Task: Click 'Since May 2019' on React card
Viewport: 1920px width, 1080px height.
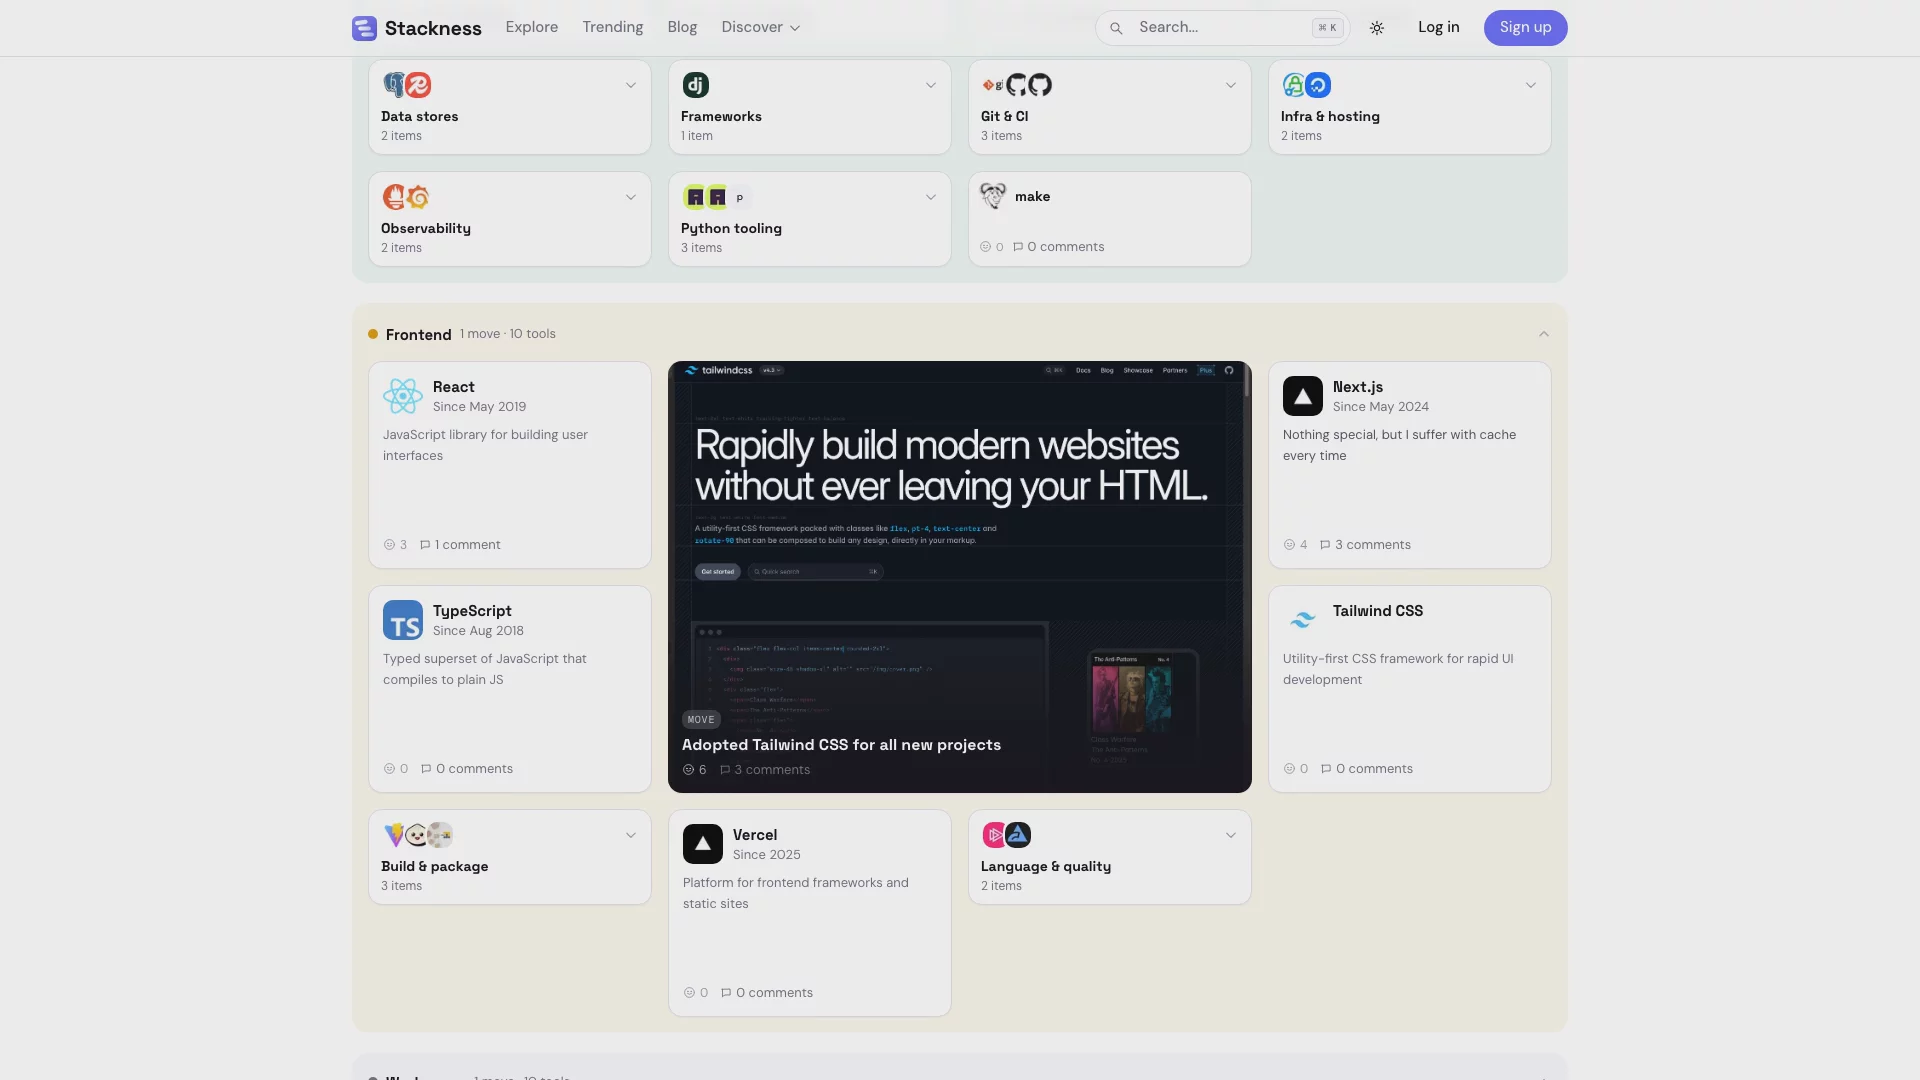Action: coord(479,407)
